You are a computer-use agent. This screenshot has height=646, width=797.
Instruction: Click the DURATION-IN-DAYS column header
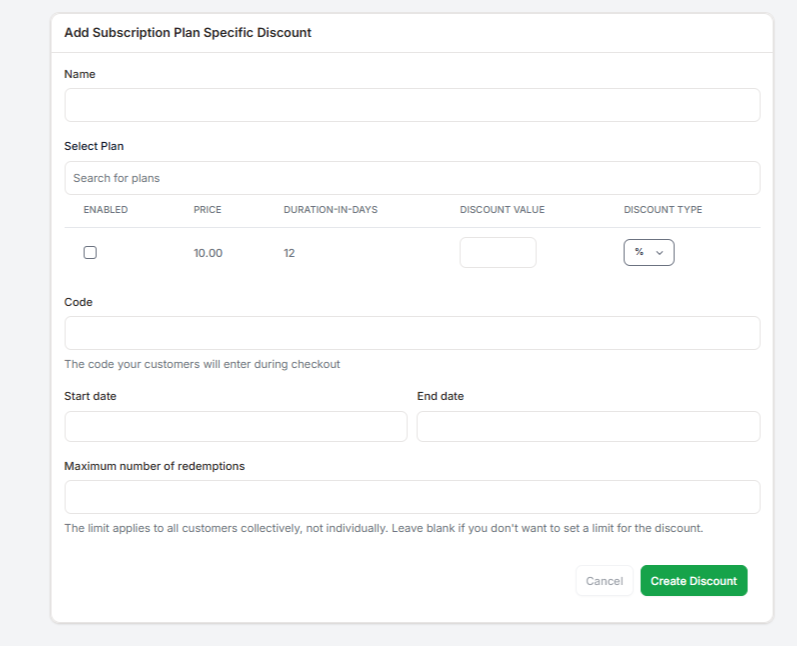(330, 210)
